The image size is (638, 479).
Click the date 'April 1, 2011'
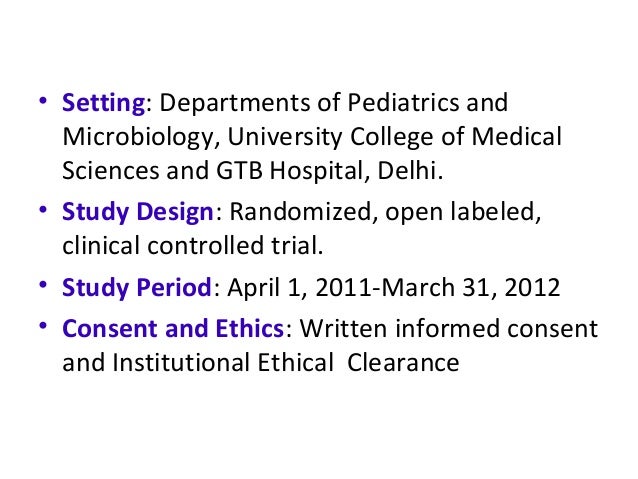pos(299,288)
